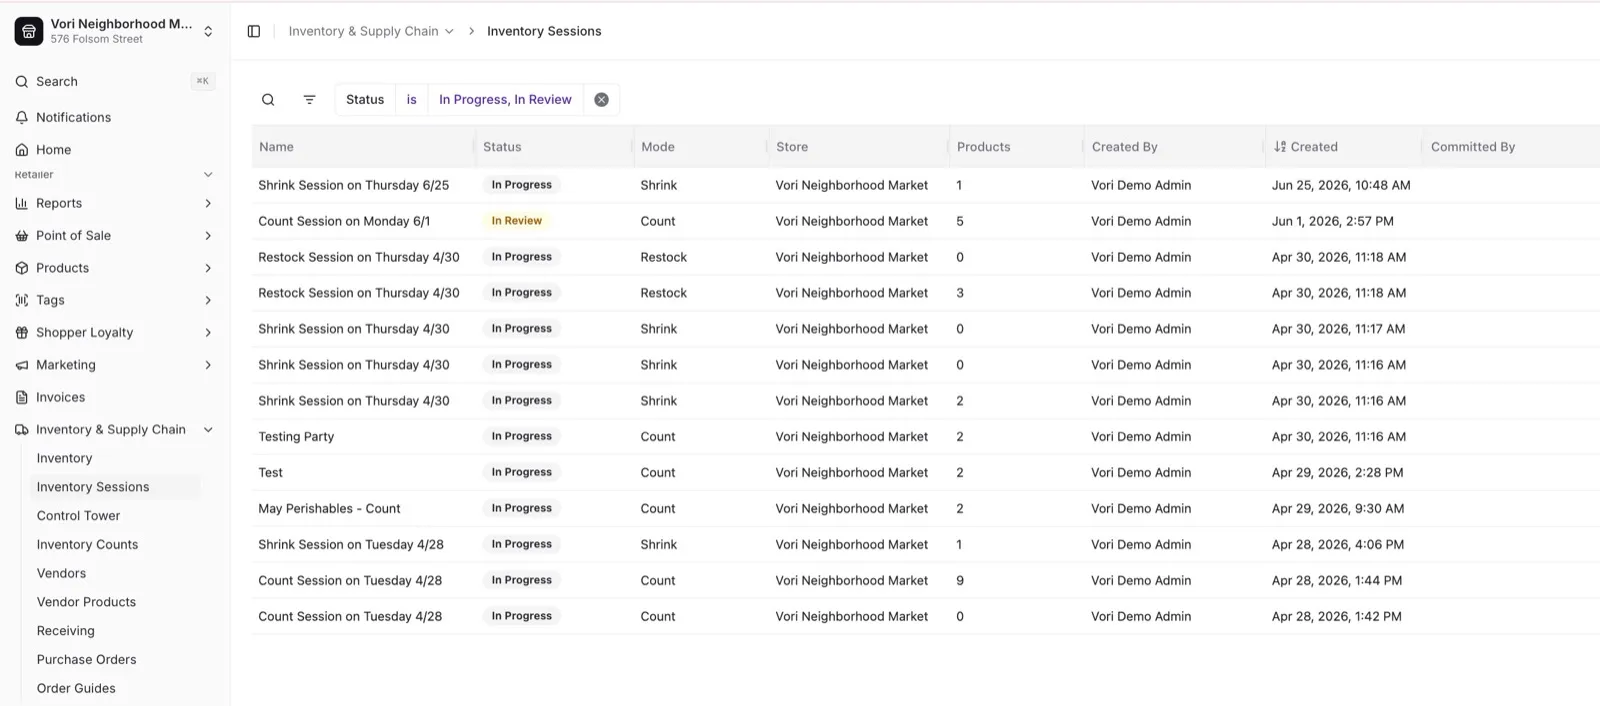Click the Store column header
This screenshot has height=706, width=1600.
[792, 146]
